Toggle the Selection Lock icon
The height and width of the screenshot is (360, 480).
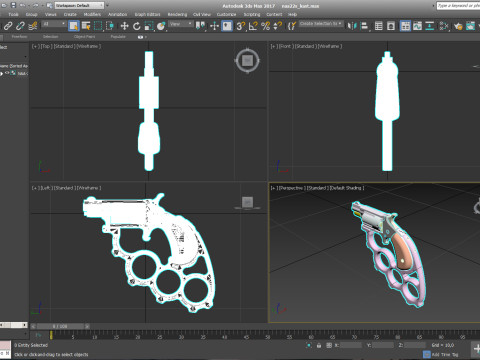pos(319,345)
